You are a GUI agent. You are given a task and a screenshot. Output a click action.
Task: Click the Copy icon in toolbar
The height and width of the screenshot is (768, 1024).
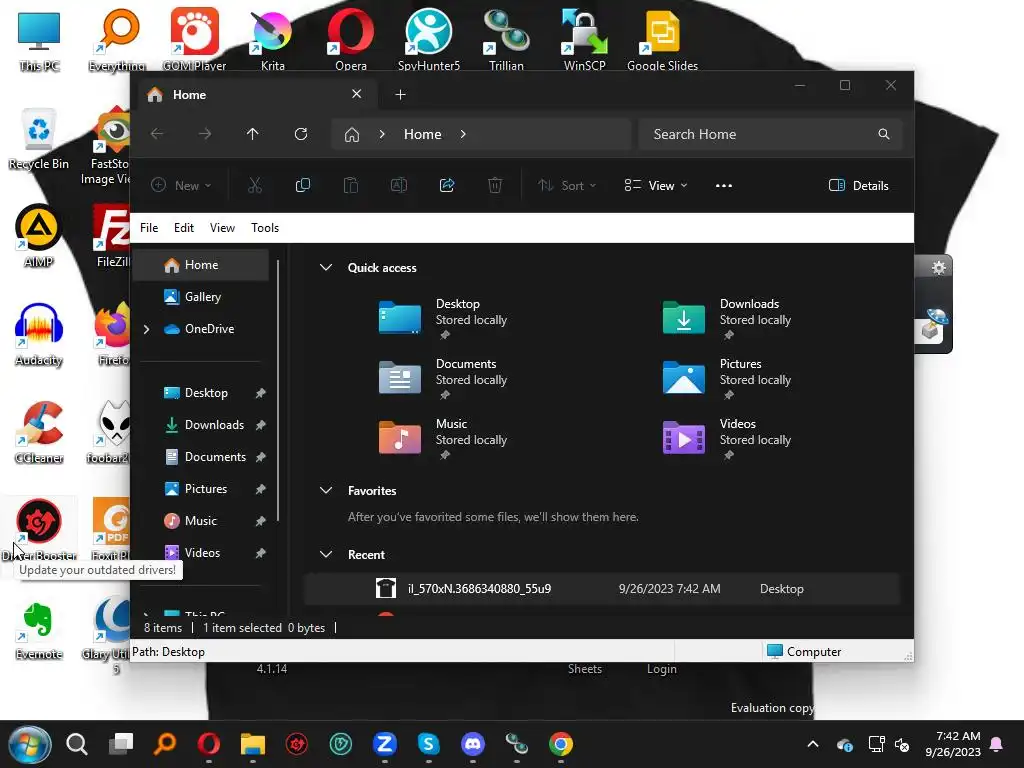[x=302, y=185]
